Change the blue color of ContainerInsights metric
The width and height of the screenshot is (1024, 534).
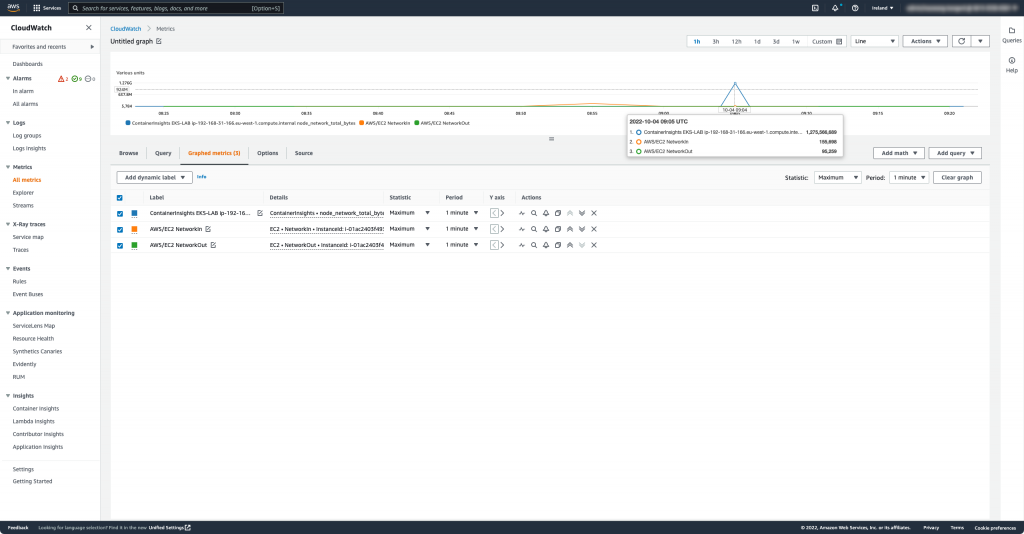point(135,213)
